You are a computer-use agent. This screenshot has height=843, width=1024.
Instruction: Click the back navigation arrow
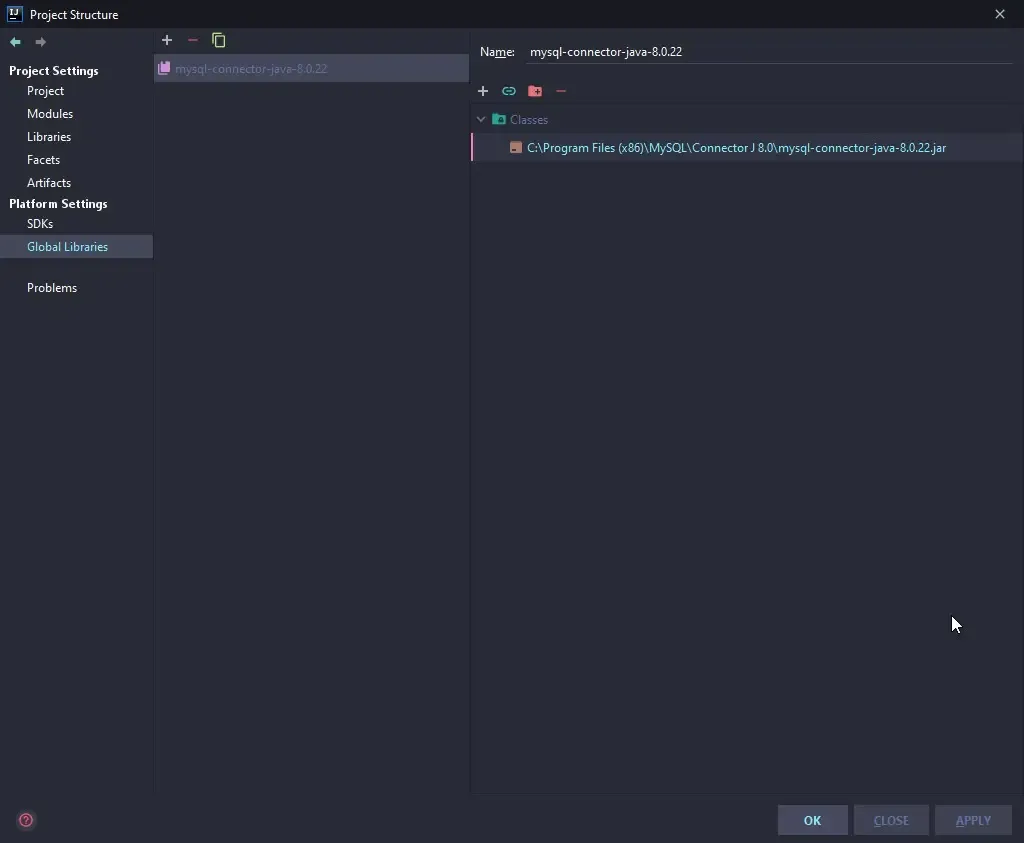click(15, 42)
